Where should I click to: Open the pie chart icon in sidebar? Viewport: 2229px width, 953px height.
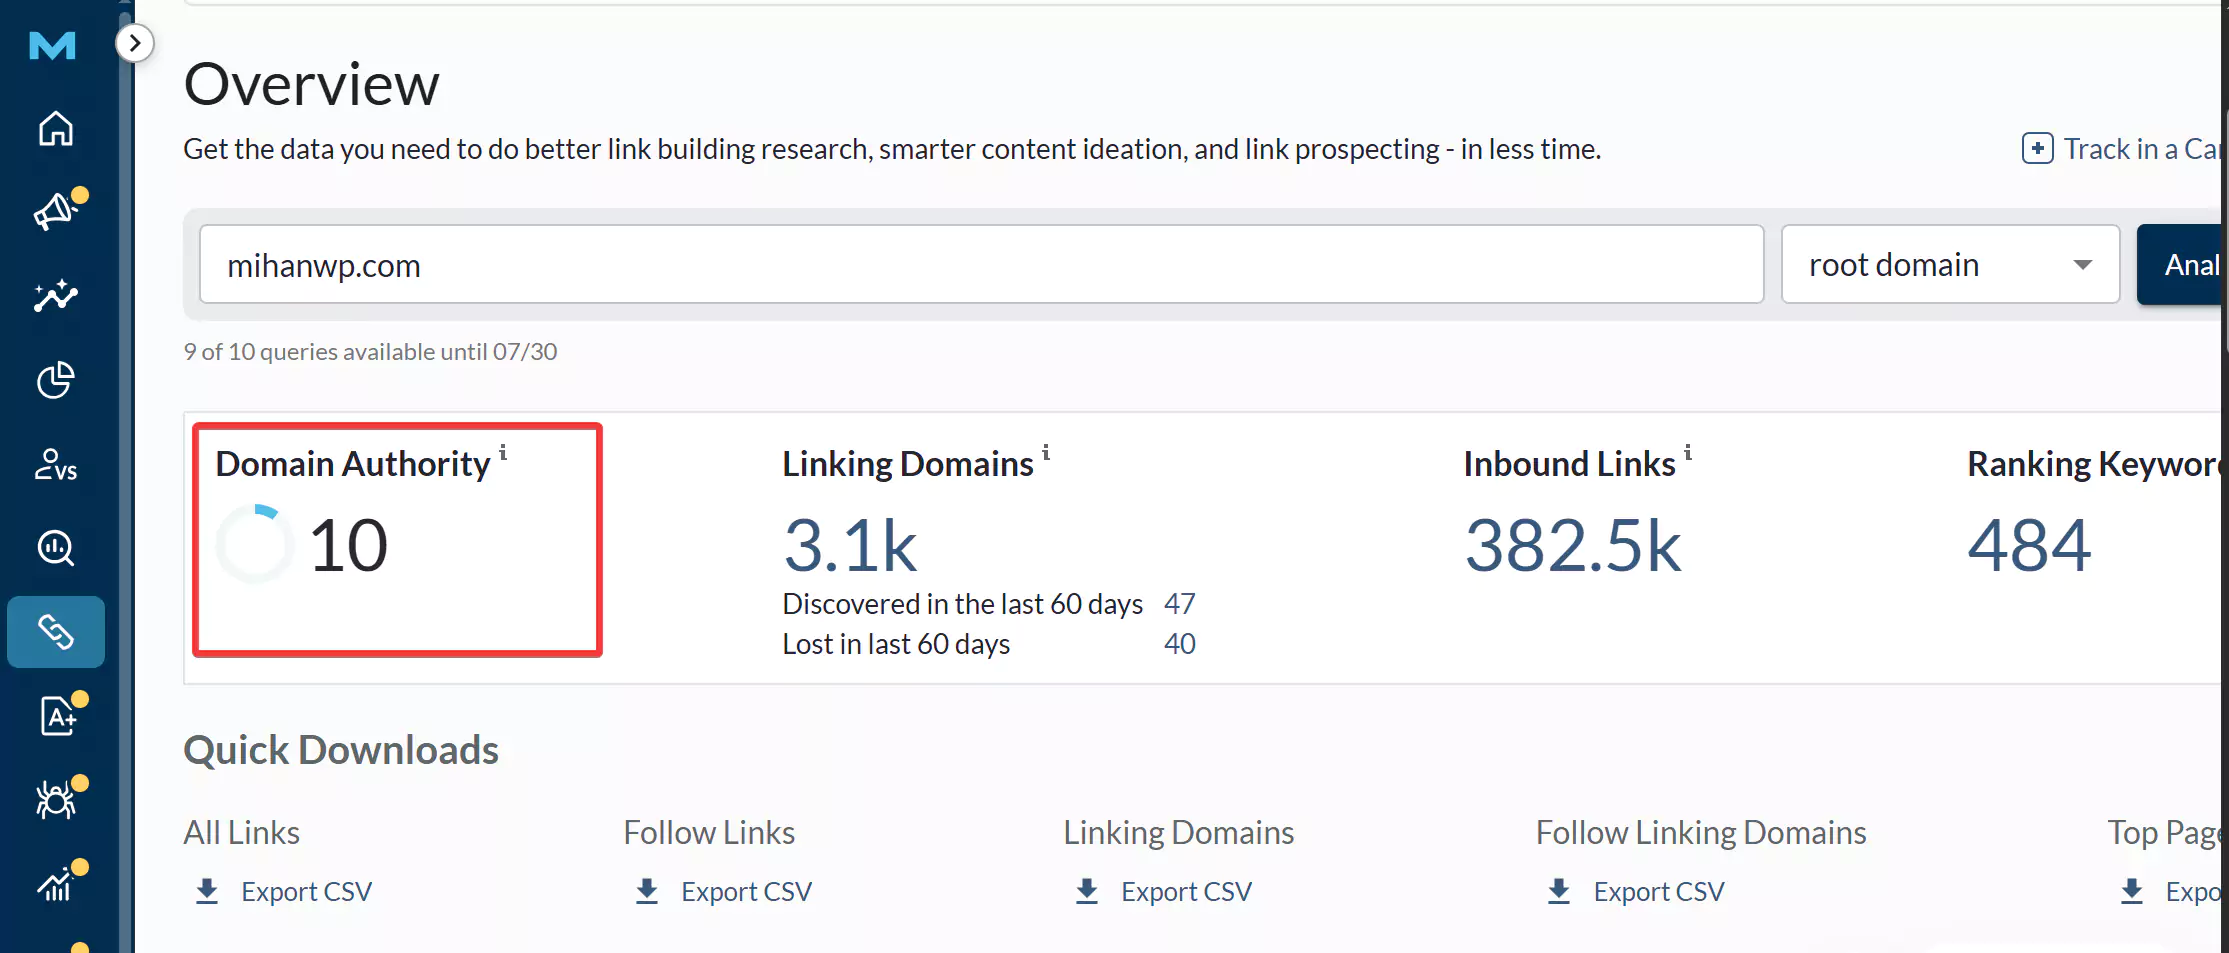(56, 380)
